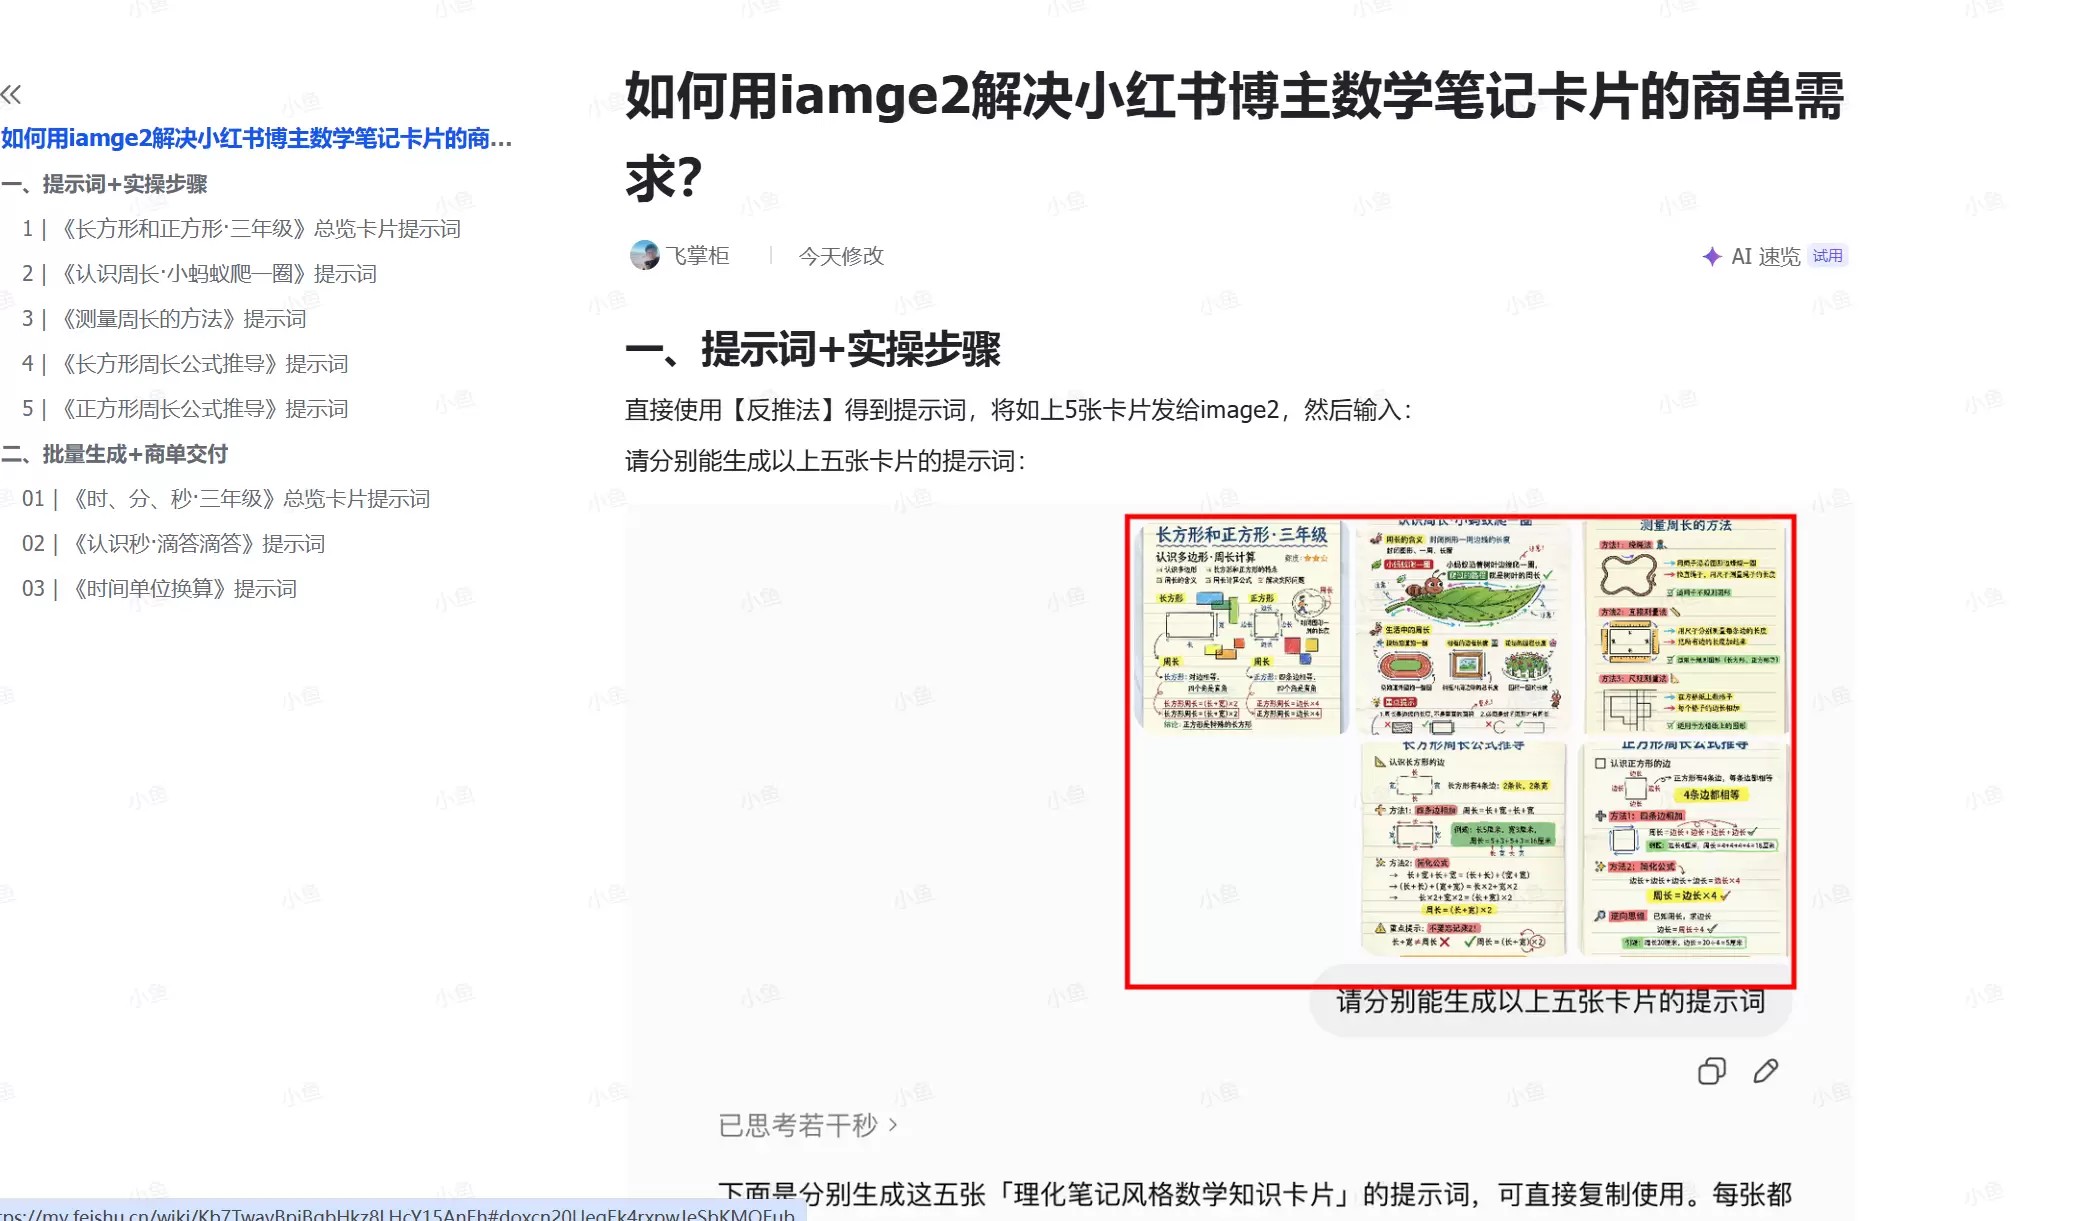Click the main document title
The image size is (2090, 1221).
click(1235, 137)
